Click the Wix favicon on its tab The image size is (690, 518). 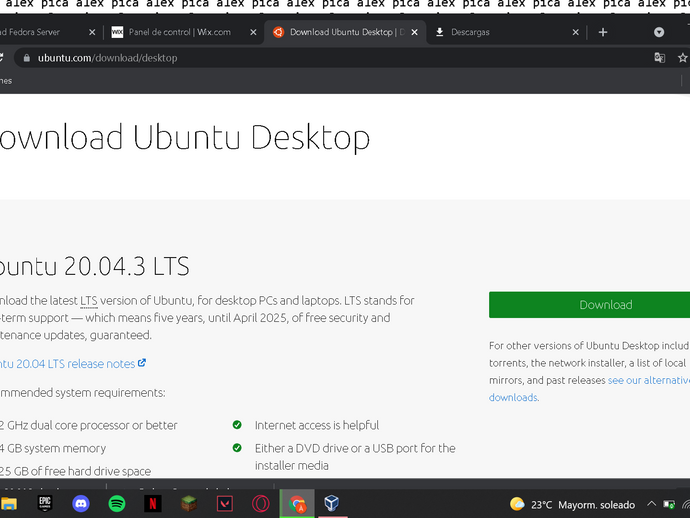(117, 32)
